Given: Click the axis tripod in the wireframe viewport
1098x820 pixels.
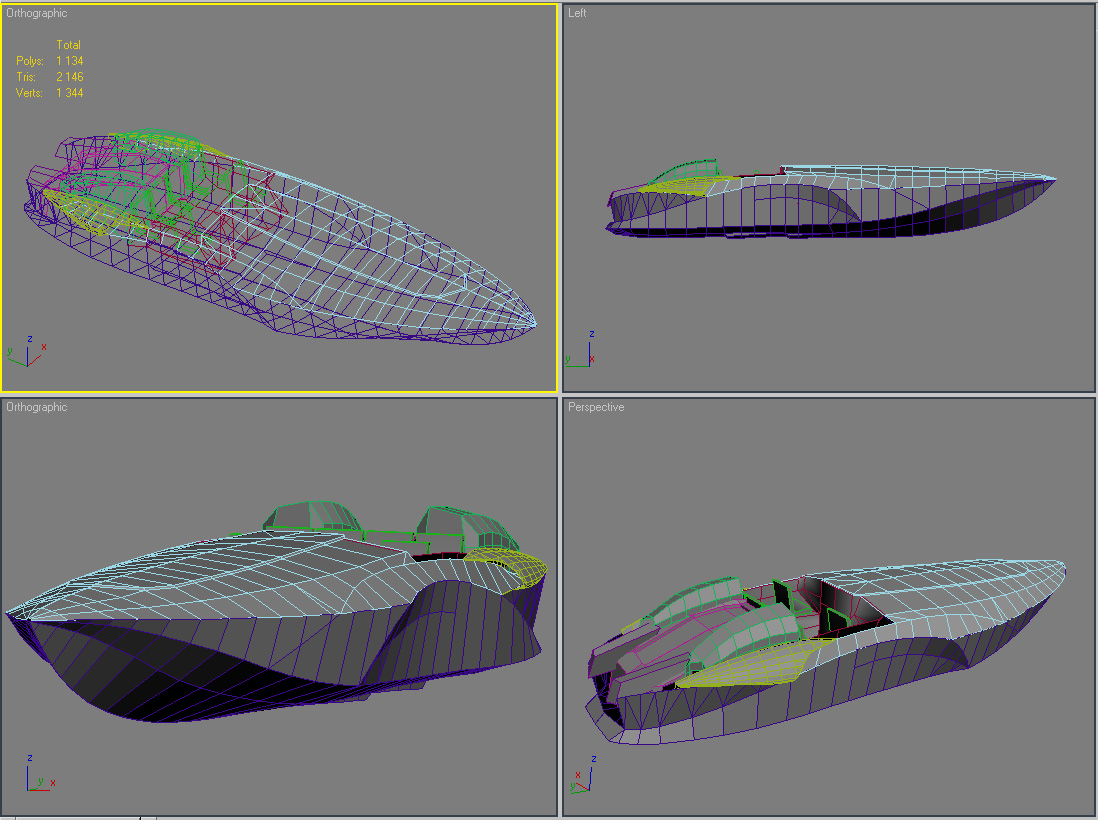Looking at the screenshot, I should point(27,352).
